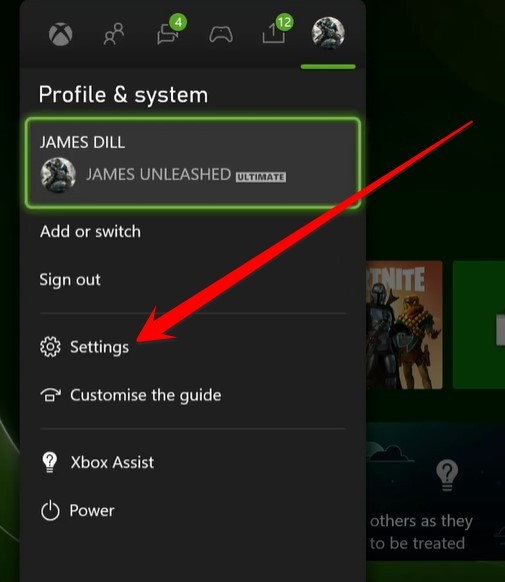The width and height of the screenshot is (505, 582).
Task: Click the Xbox Assist lightbulb icon
Action: tap(50, 462)
